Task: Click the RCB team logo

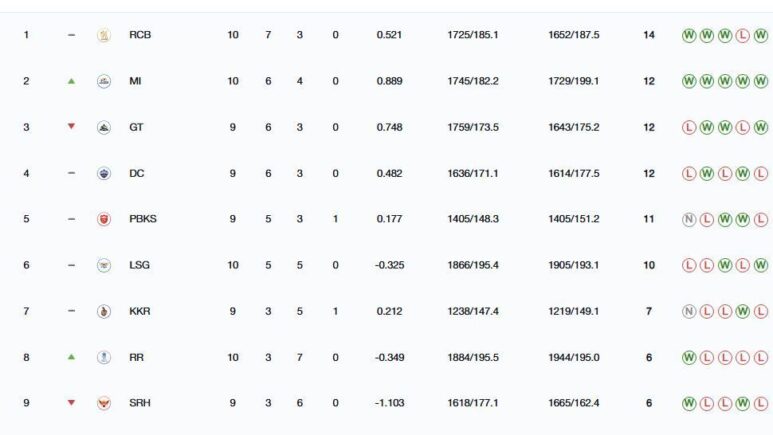Action: [102, 35]
